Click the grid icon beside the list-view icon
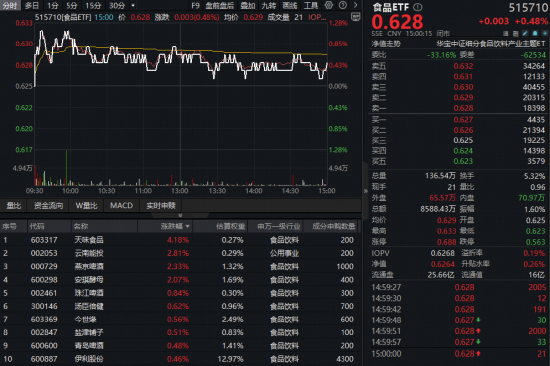This screenshot has height=366, width=550. [515, 33]
